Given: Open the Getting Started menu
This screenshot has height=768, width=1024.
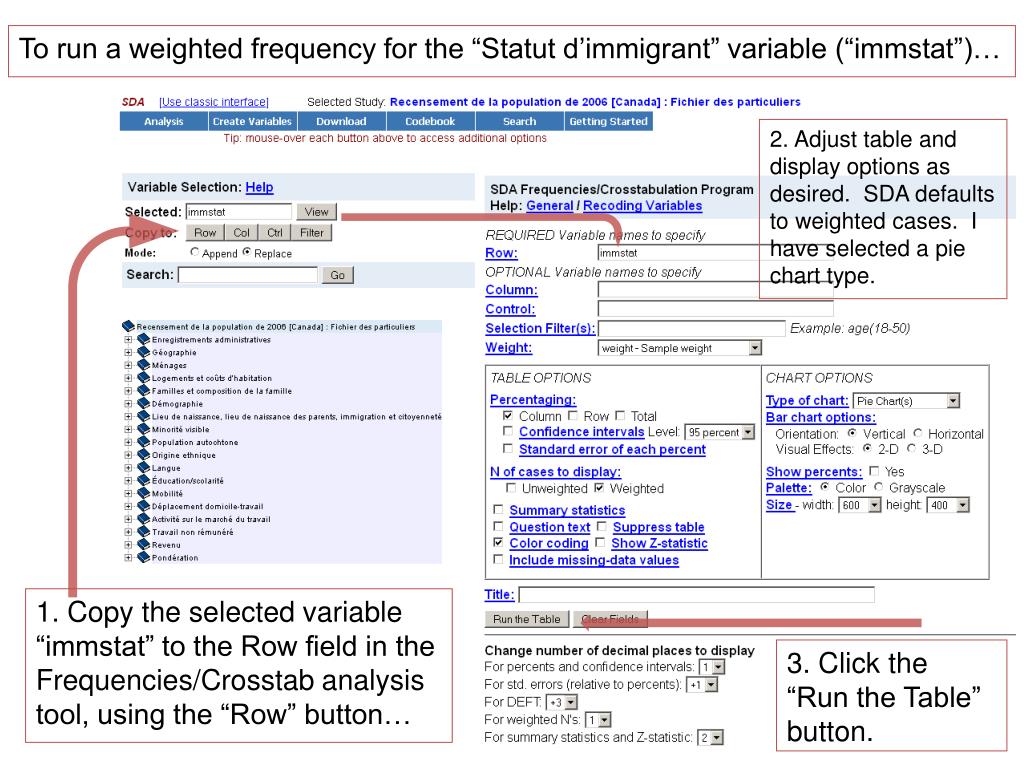Looking at the screenshot, I should [x=609, y=121].
